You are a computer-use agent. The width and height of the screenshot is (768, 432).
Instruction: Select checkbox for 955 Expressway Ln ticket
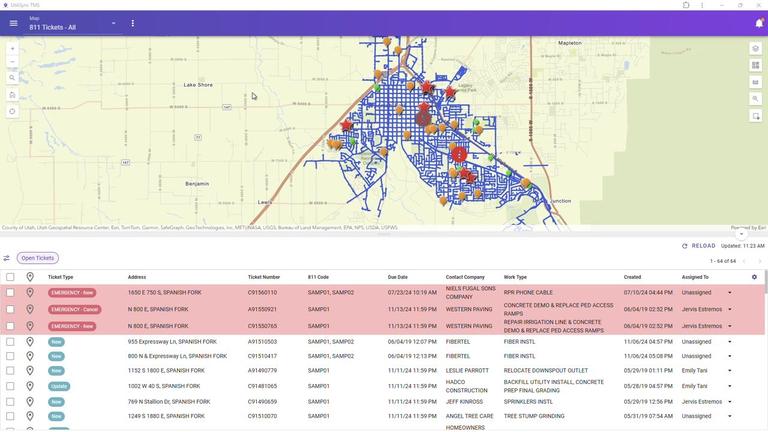click(10, 342)
